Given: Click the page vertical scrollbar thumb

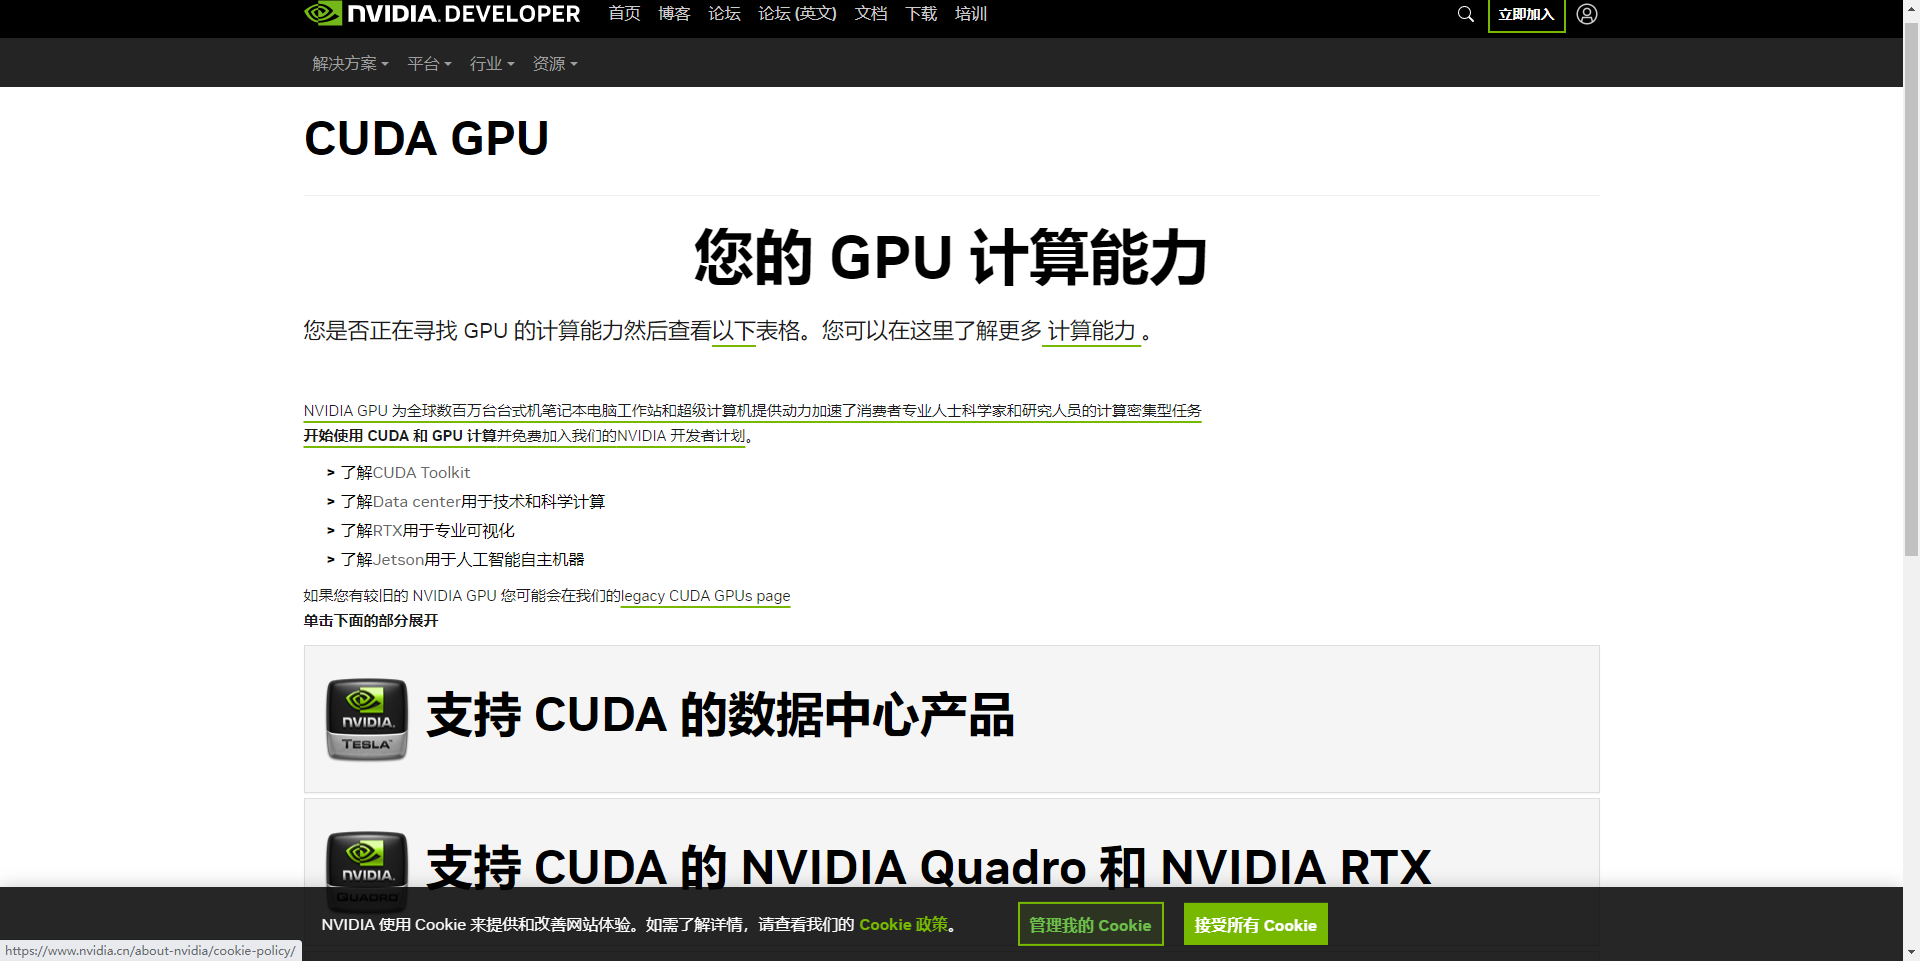Looking at the screenshot, I should point(1911,290).
